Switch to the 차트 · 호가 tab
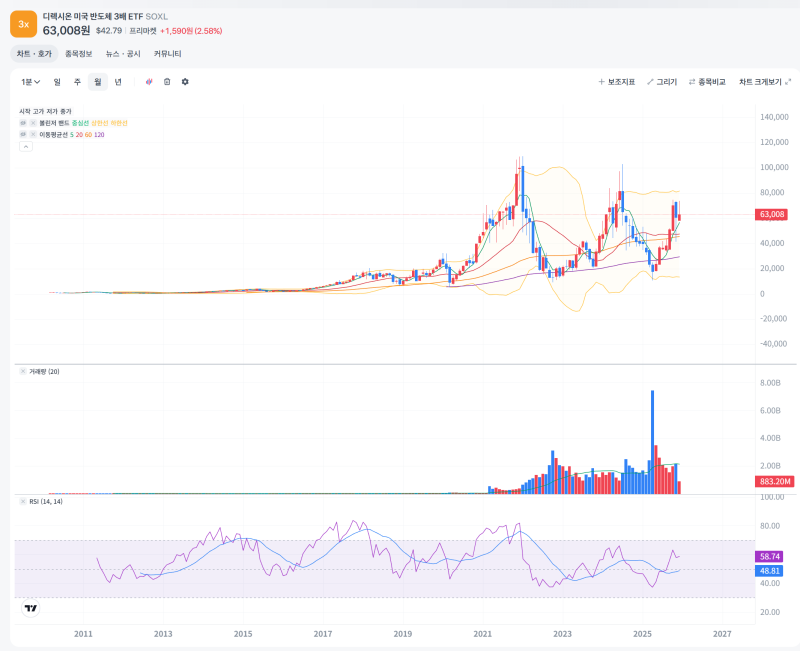Viewport: 800px width, 651px height. pos(34,54)
